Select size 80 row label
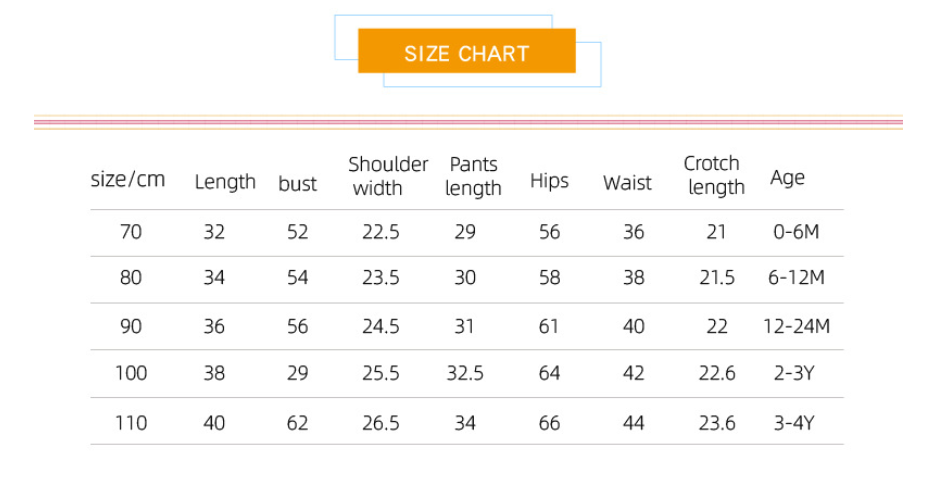The width and height of the screenshot is (935, 481). click(x=131, y=278)
